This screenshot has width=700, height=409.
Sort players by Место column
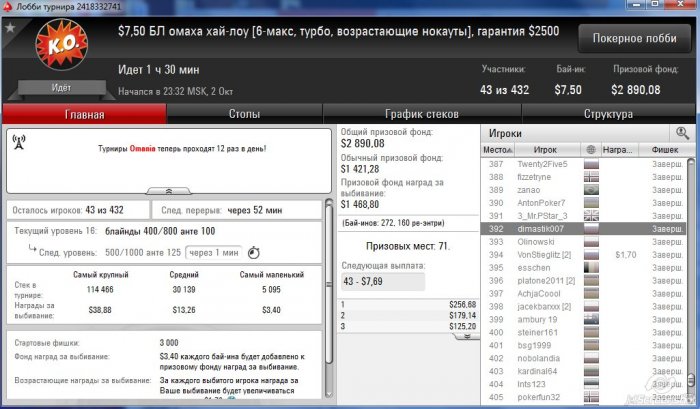(x=497, y=150)
